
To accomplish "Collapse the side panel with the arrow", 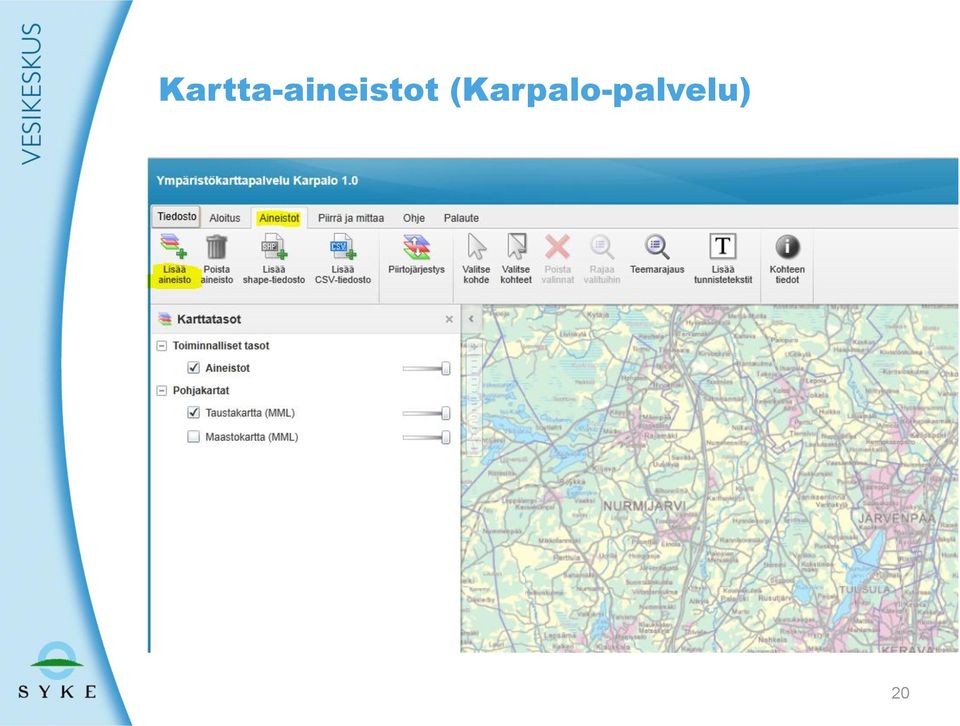I will [471, 319].
